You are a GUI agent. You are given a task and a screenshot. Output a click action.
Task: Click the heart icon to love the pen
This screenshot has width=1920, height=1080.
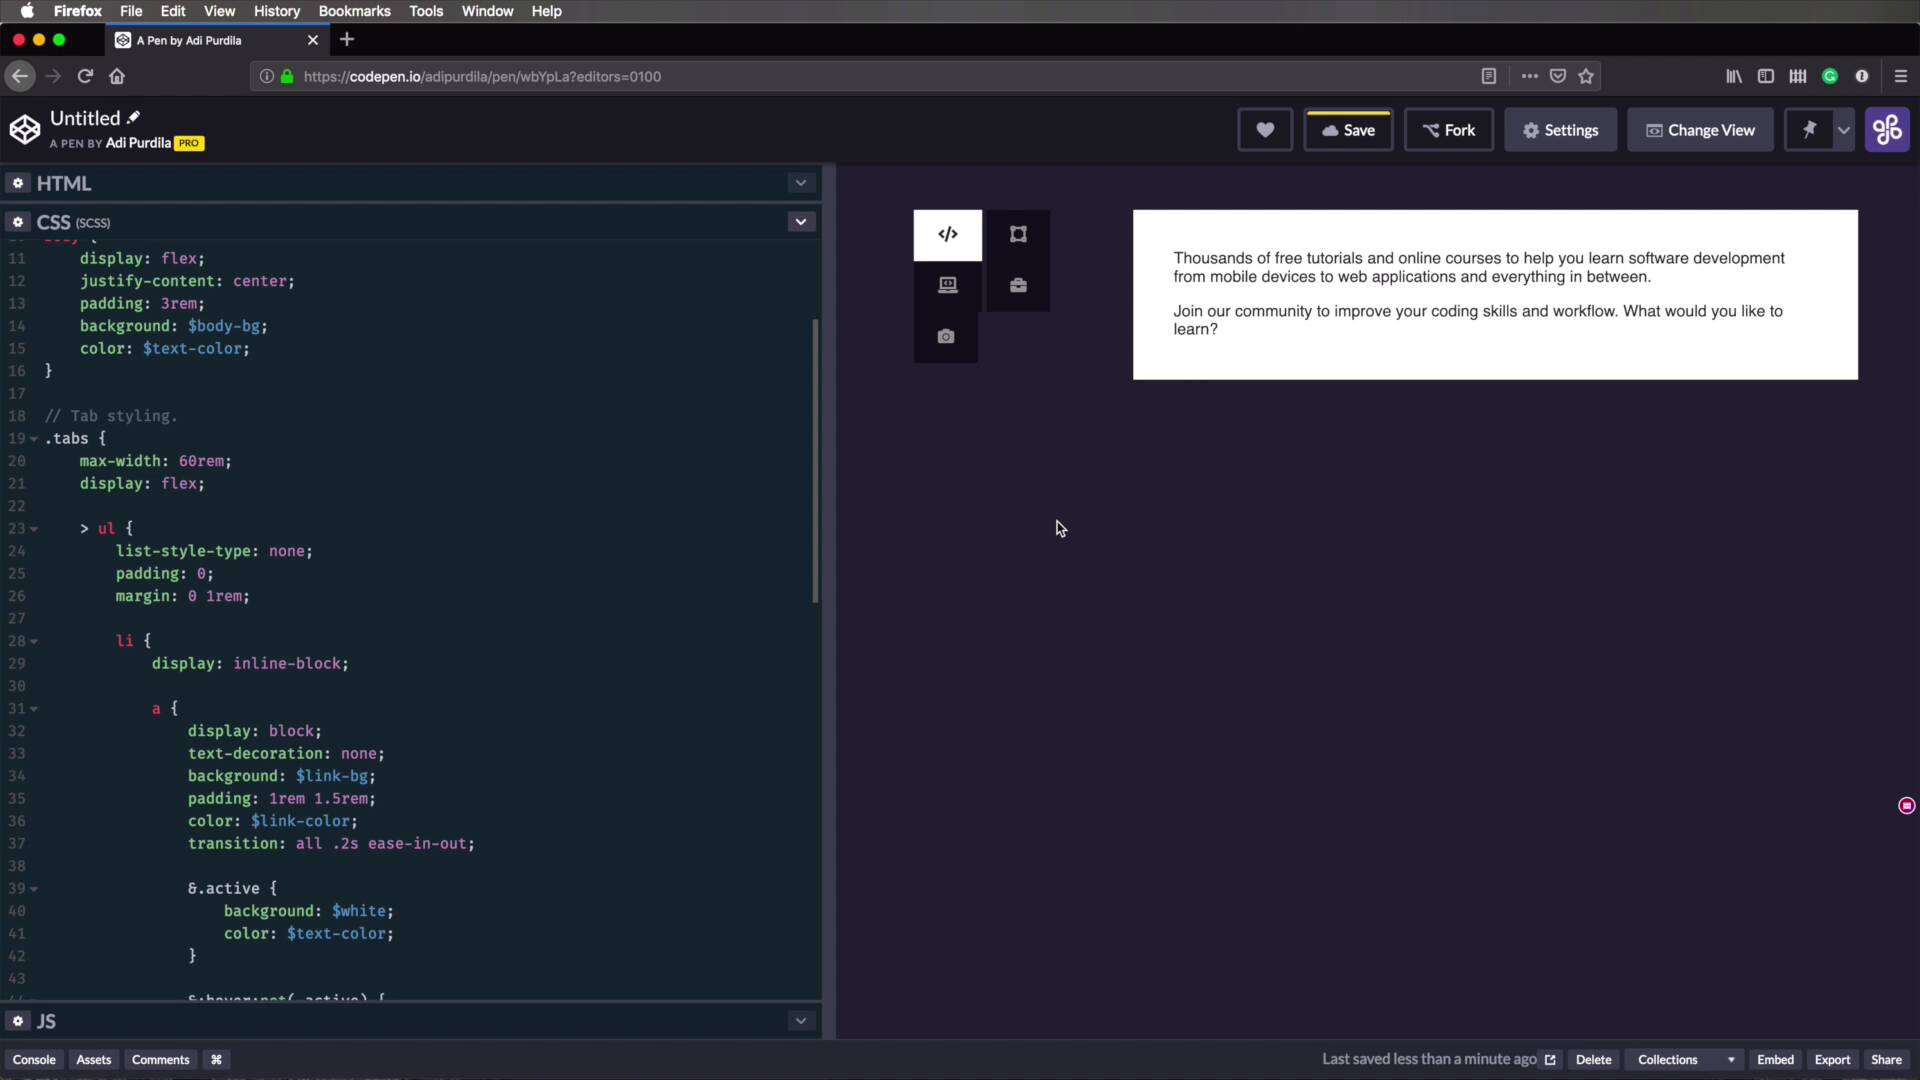coord(1265,129)
